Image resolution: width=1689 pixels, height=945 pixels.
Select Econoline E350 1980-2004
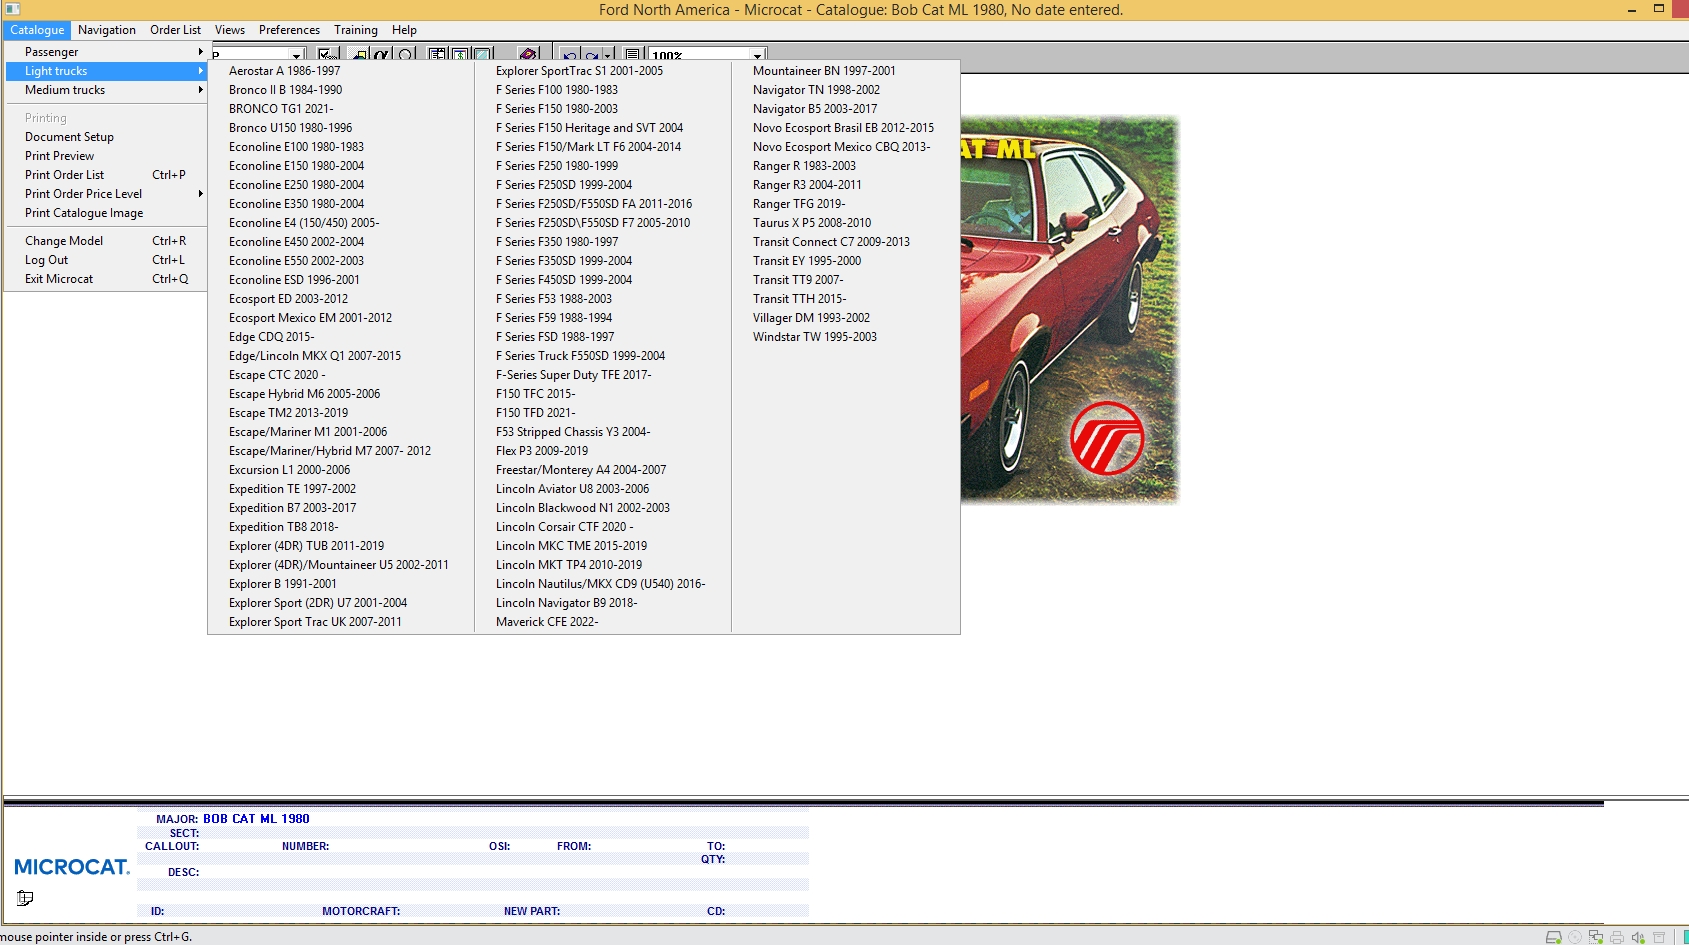click(296, 204)
